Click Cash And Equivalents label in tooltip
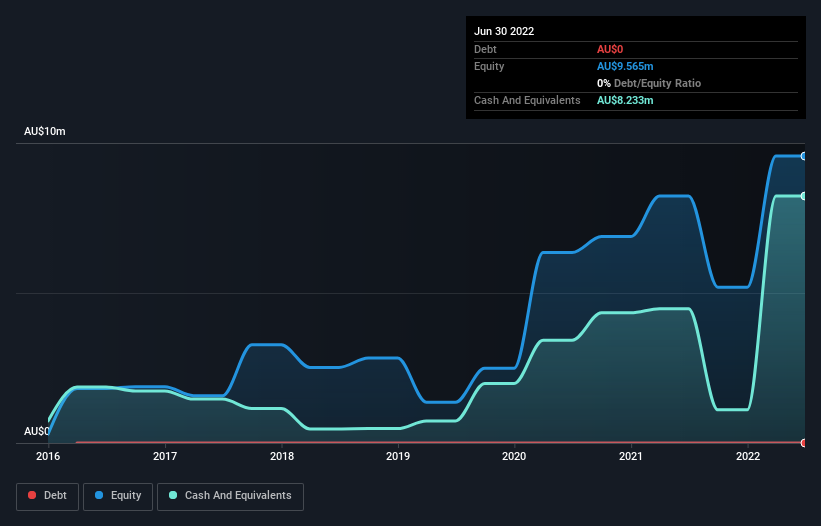The width and height of the screenshot is (821, 526). pos(527,100)
